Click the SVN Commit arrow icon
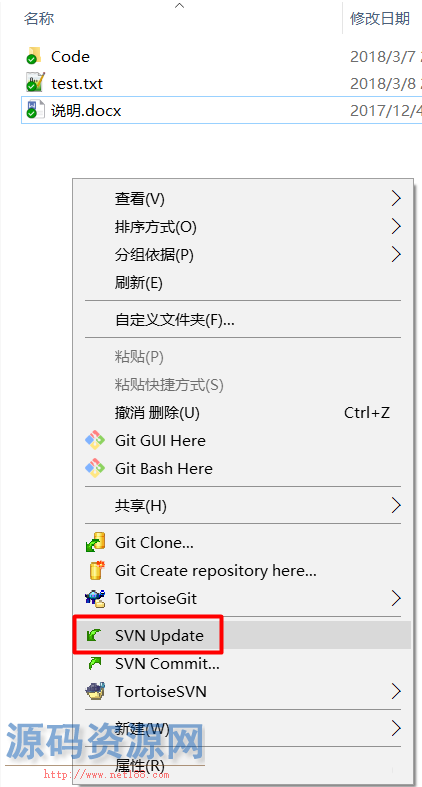This screenshot has width=422, height=787. (x=95, y=664)
